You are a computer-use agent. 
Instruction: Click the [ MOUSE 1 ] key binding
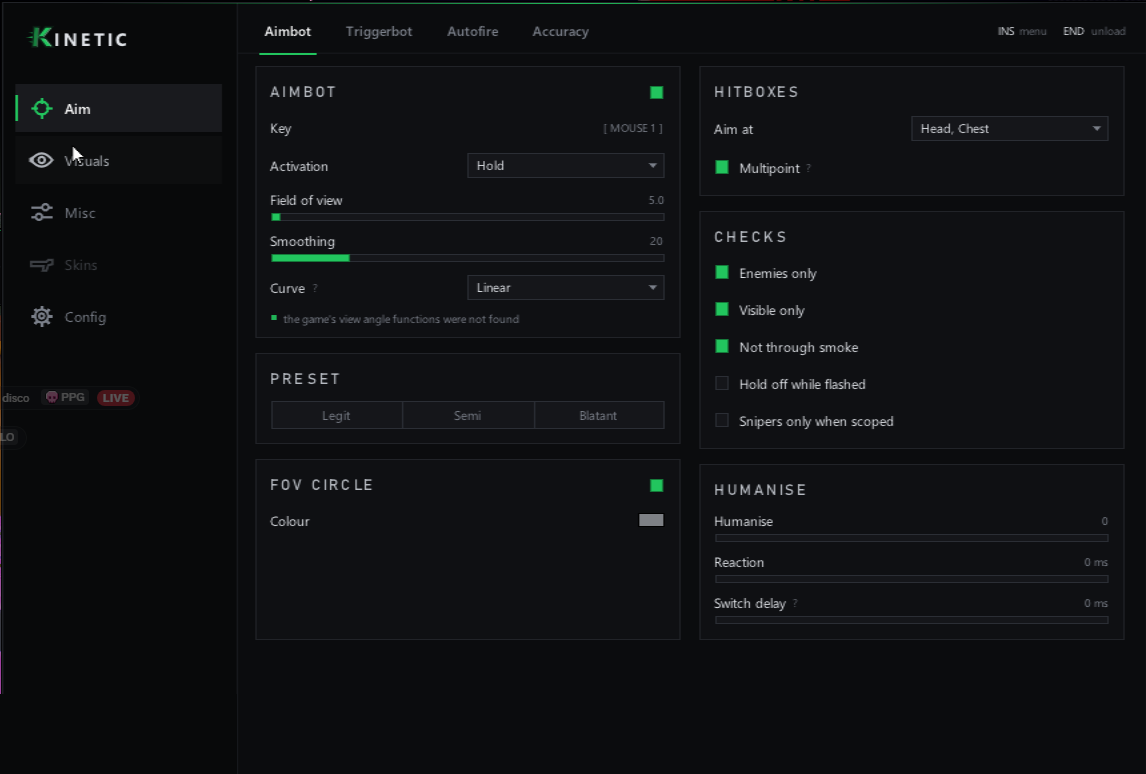633,128
